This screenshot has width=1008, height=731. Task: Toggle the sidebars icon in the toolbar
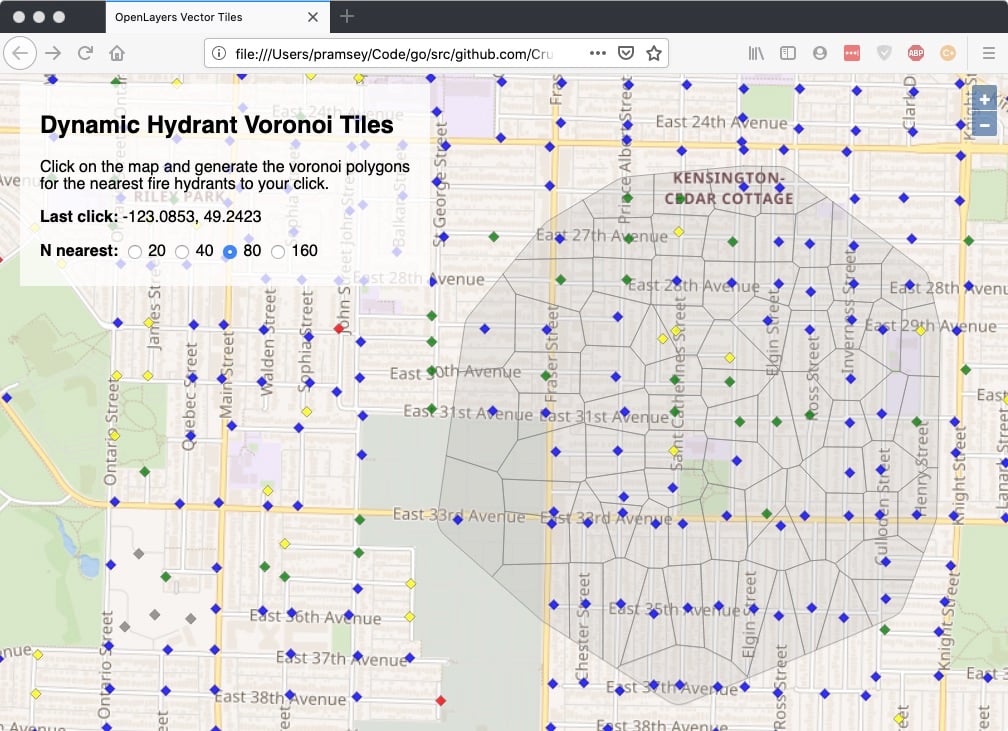[786, 53]
